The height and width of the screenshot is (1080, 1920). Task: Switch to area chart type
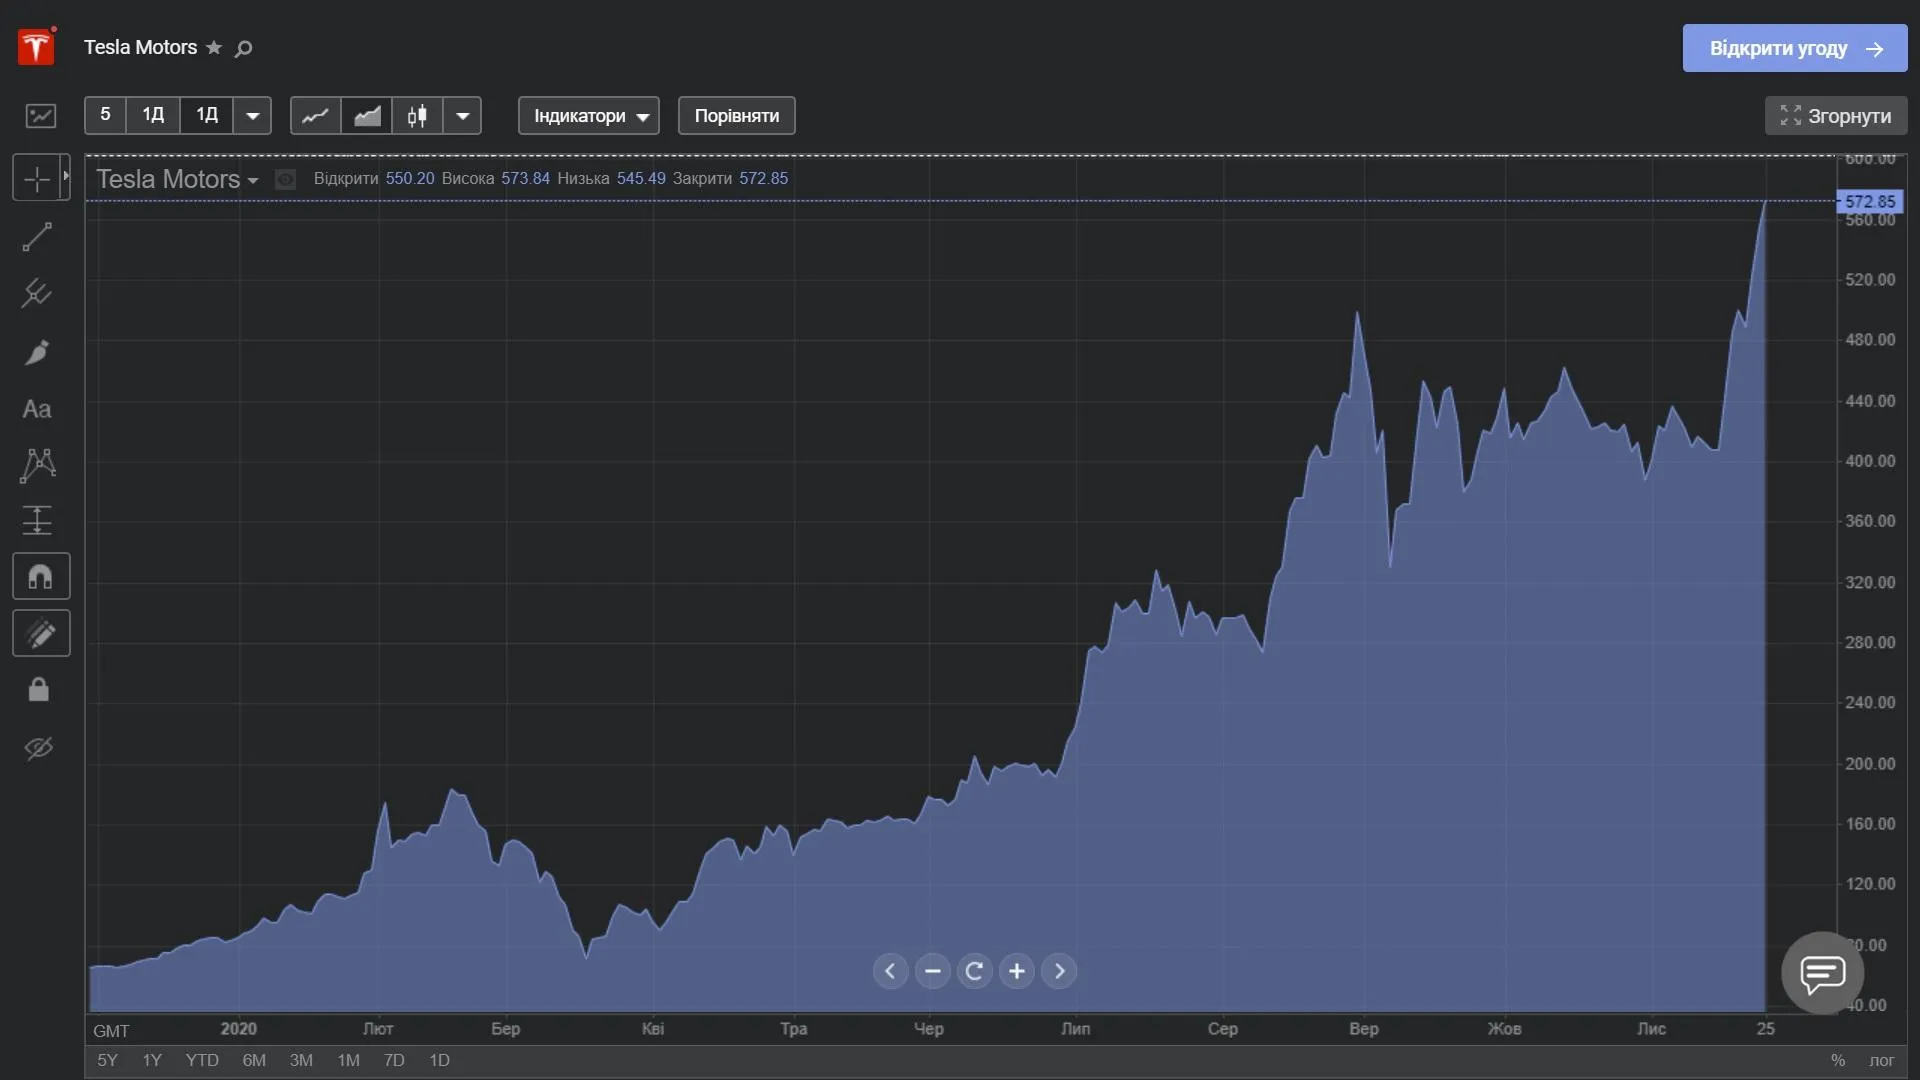pyautogui.click(x=367, y=116)
